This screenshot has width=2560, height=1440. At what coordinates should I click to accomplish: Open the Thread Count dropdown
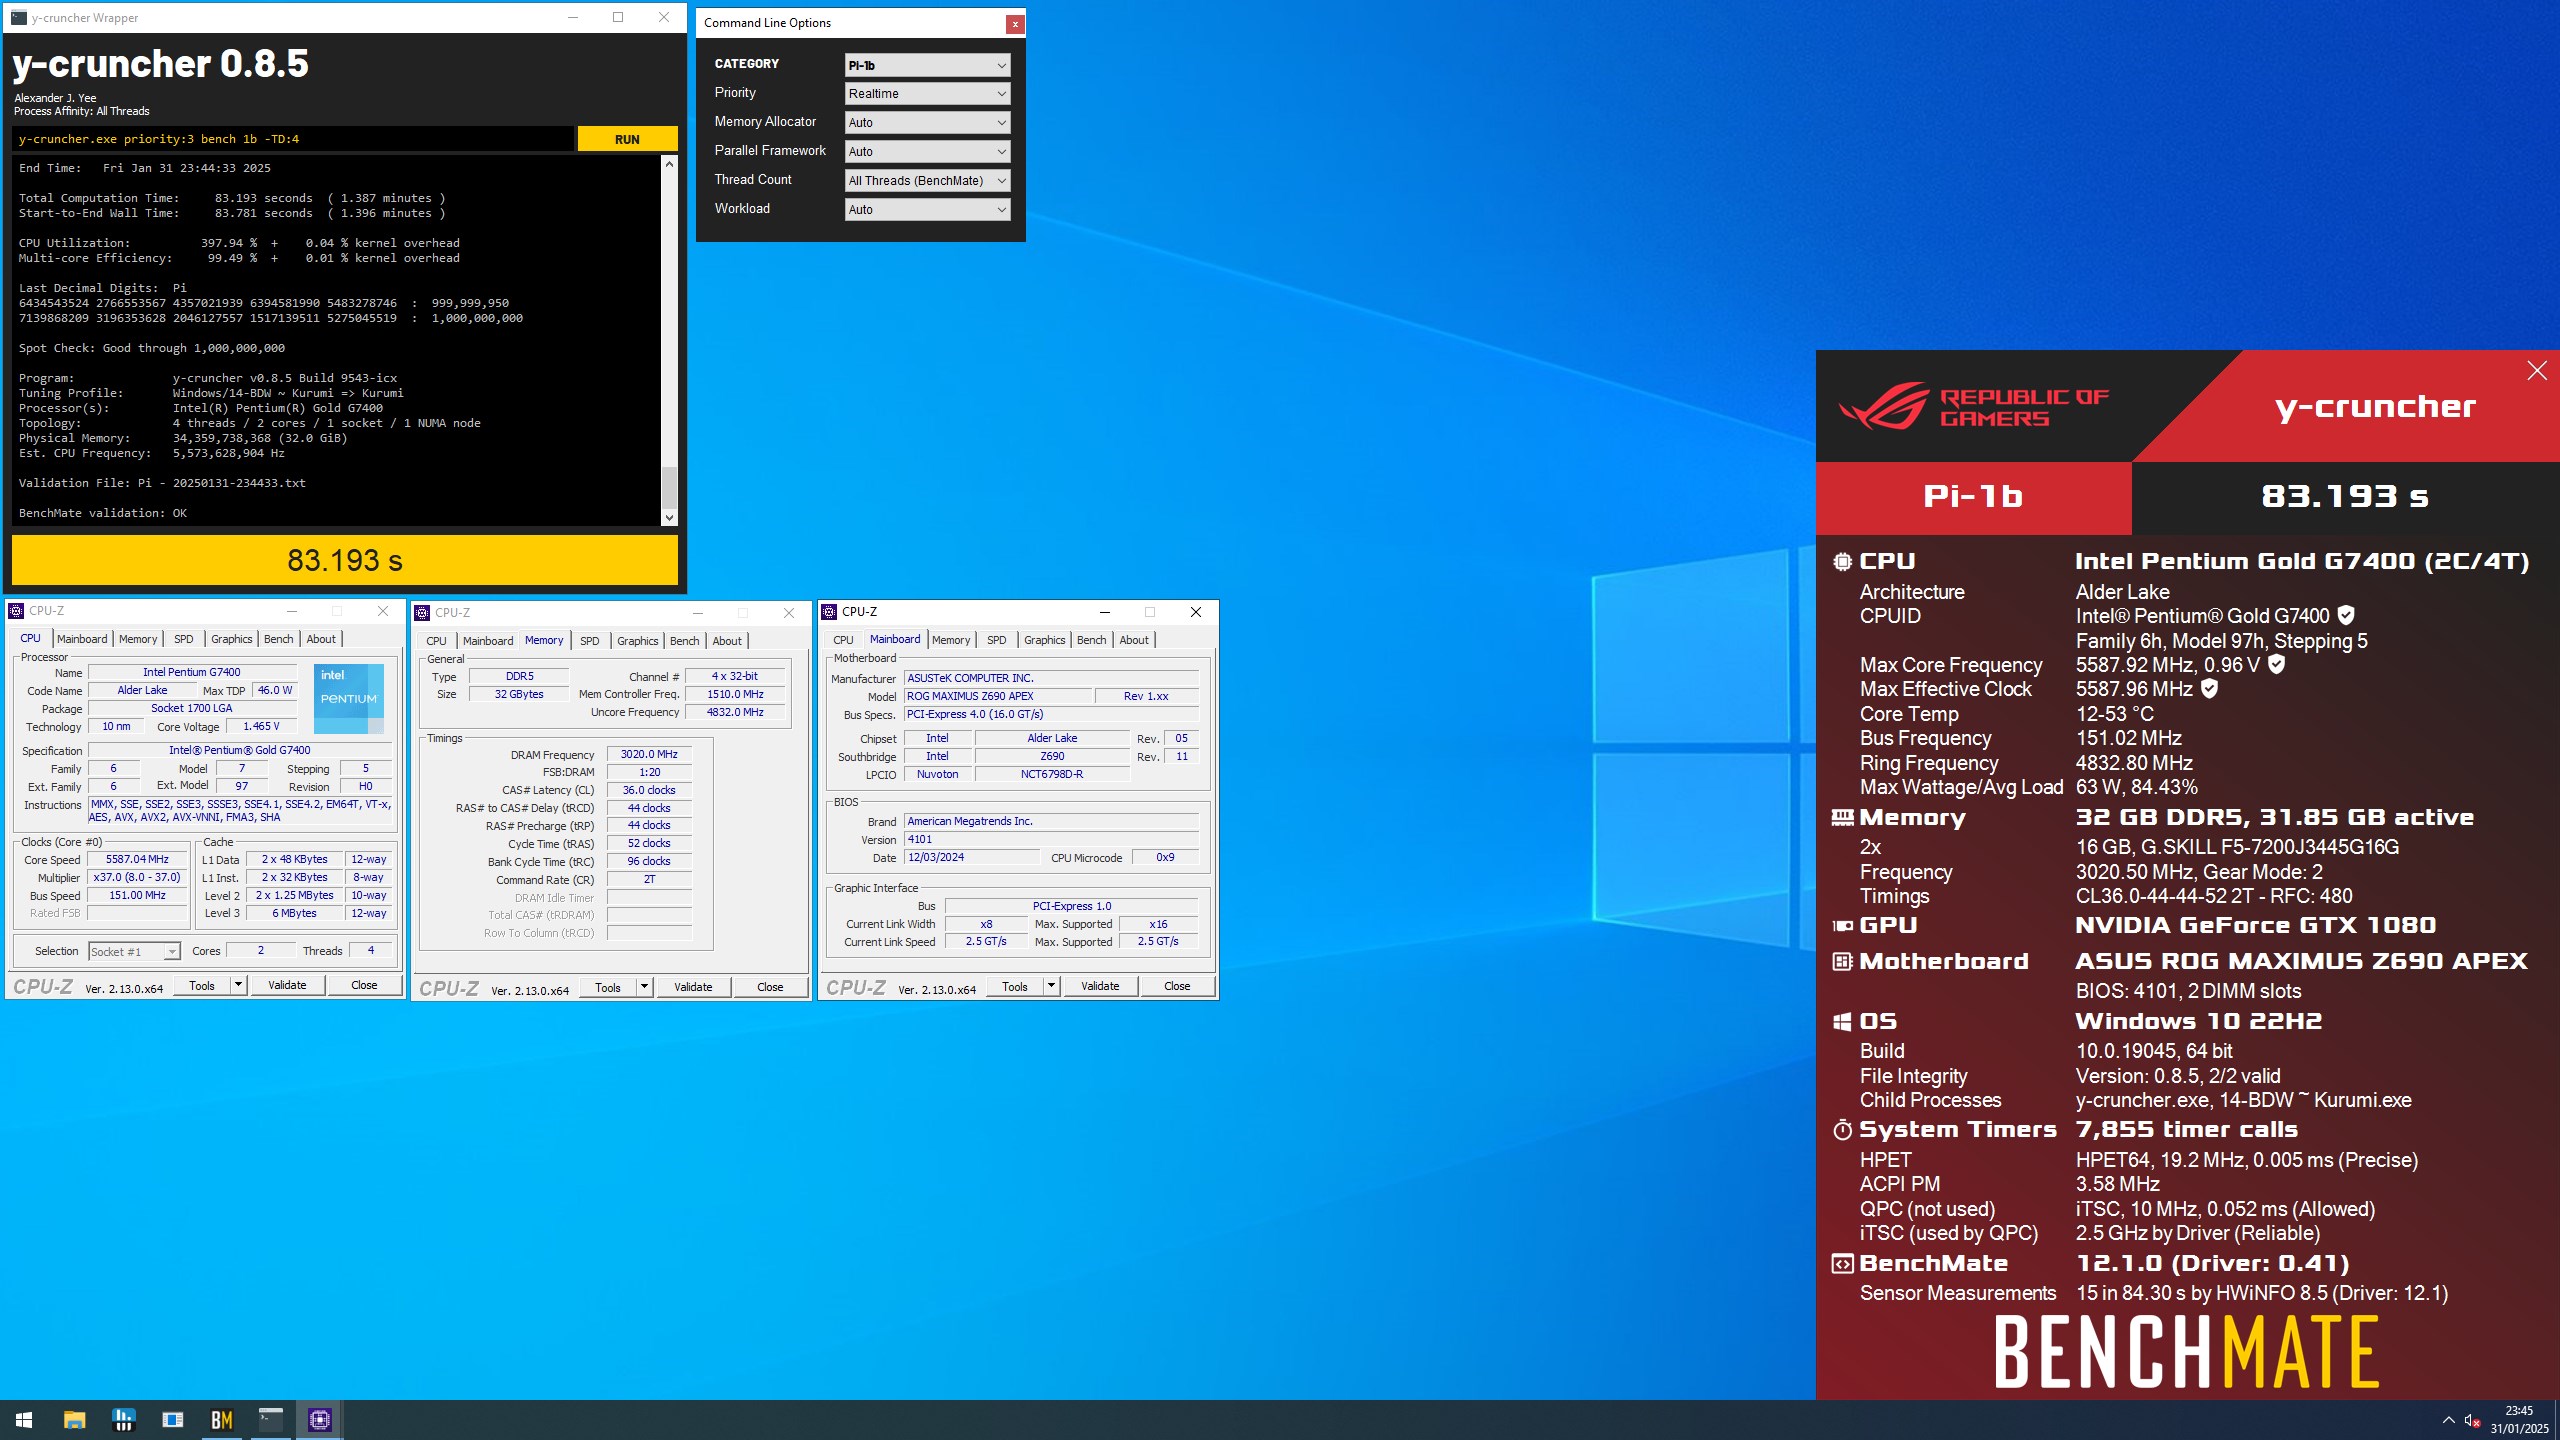pyautogui.click(x=927, y=181)
